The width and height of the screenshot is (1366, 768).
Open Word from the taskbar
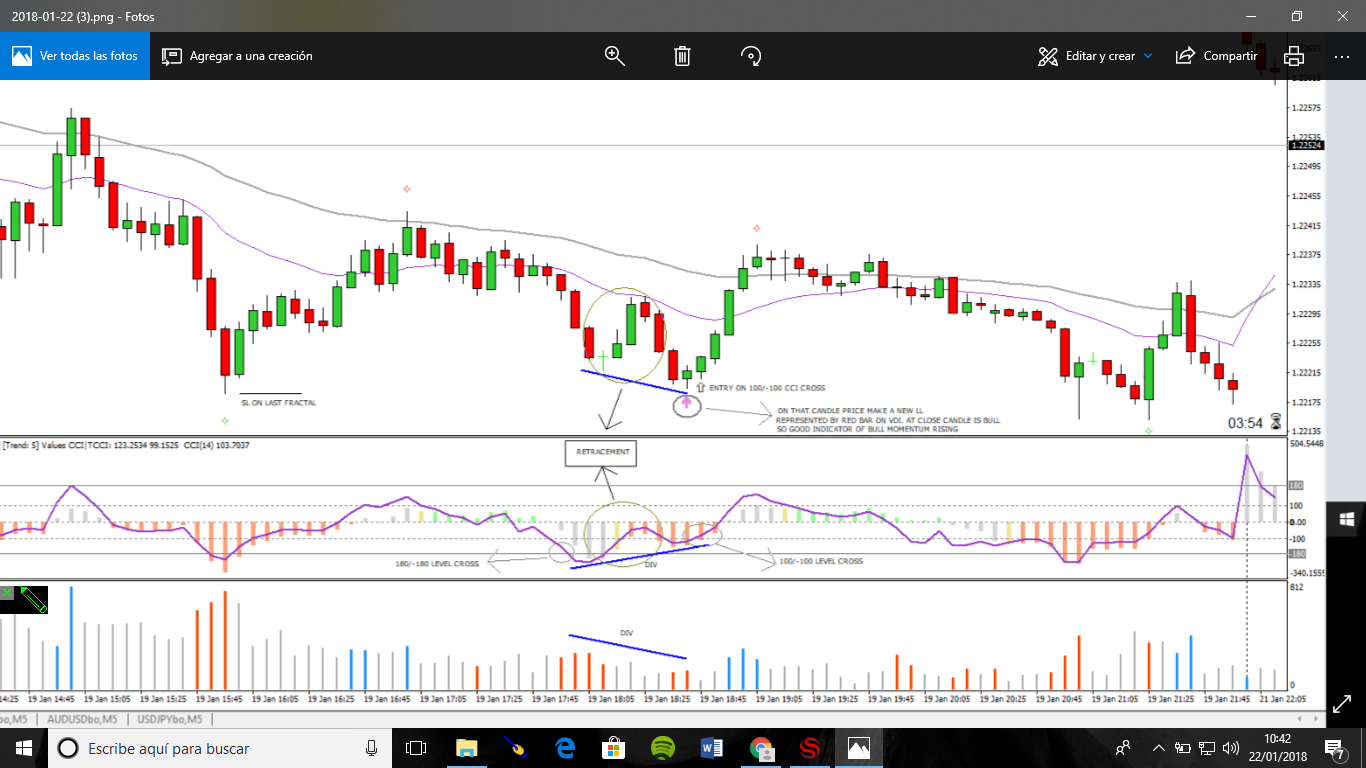(x=712, y=747)
